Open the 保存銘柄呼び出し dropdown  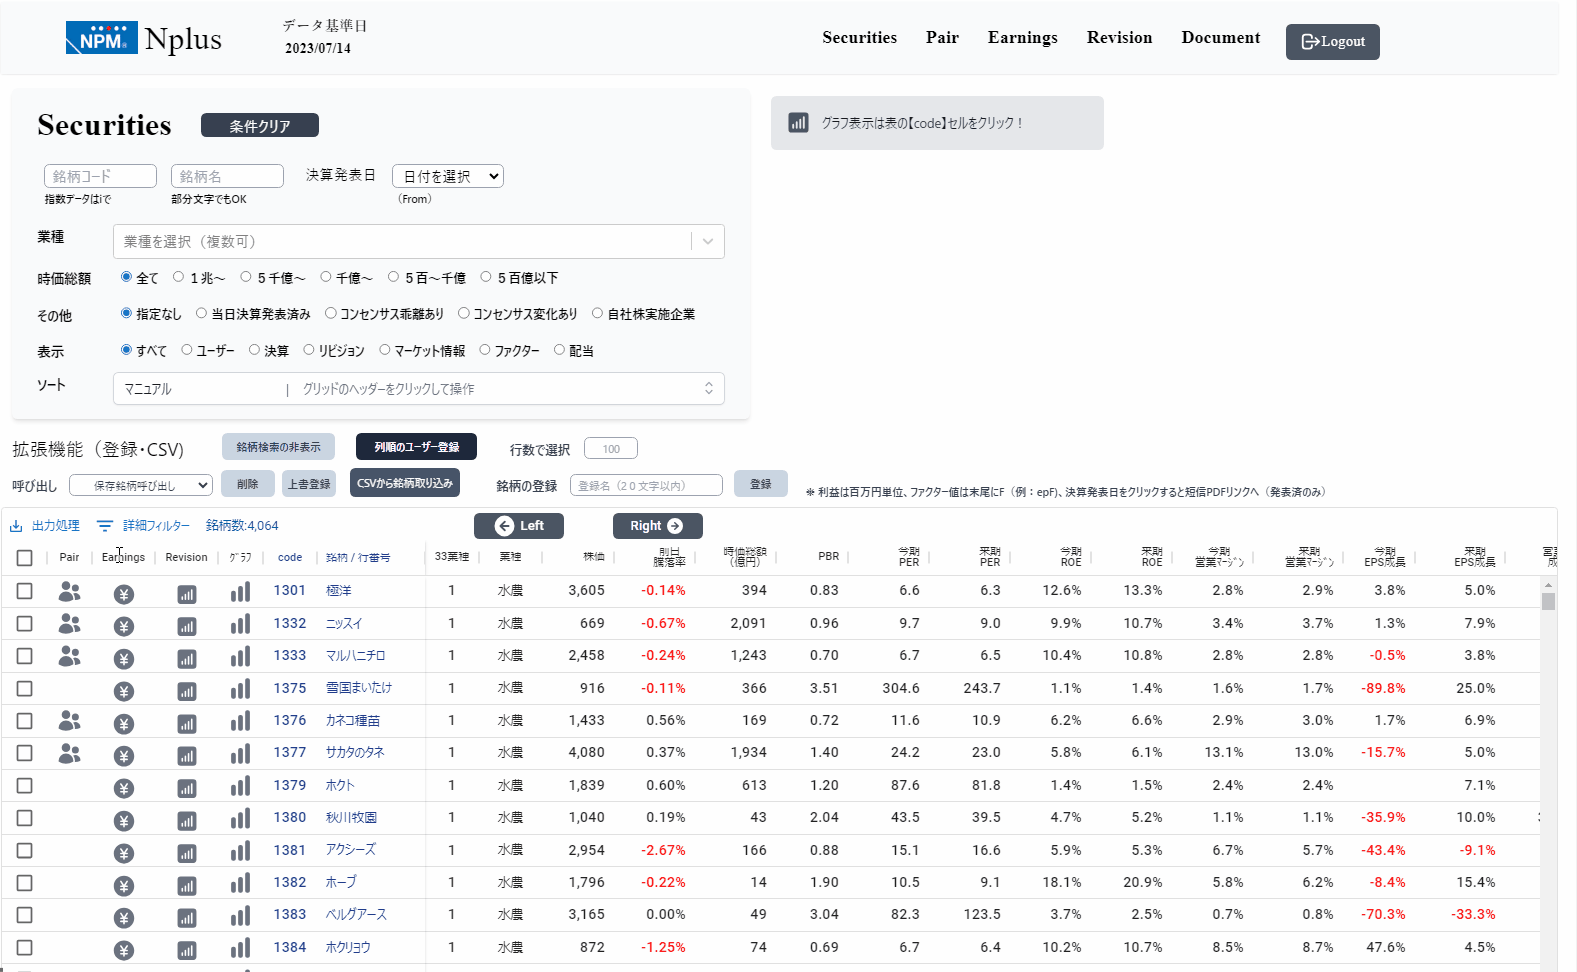(x=141, y=485)
